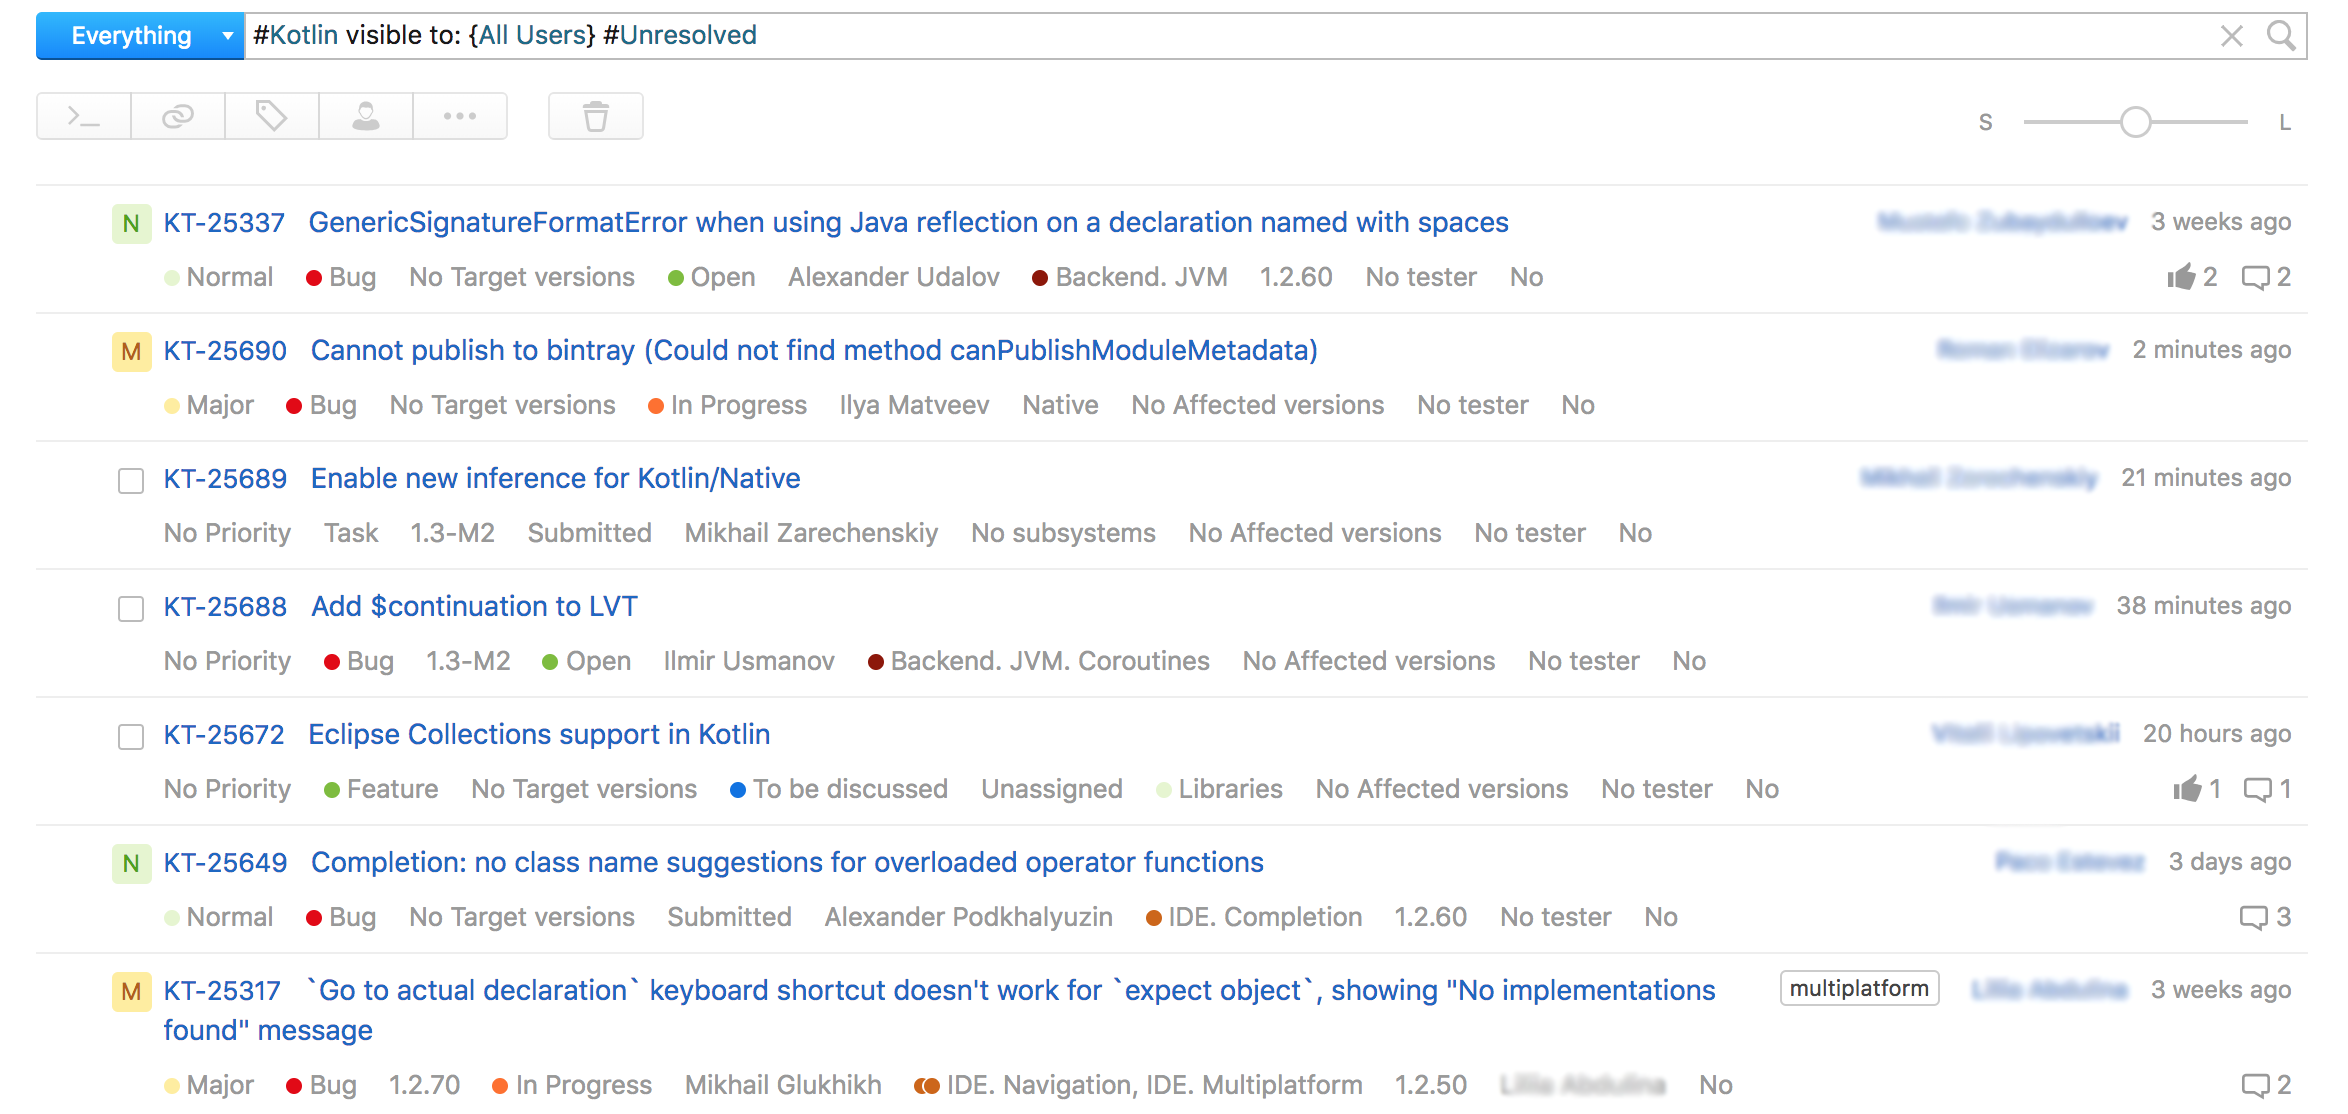Click the assignee person icon

366,117
